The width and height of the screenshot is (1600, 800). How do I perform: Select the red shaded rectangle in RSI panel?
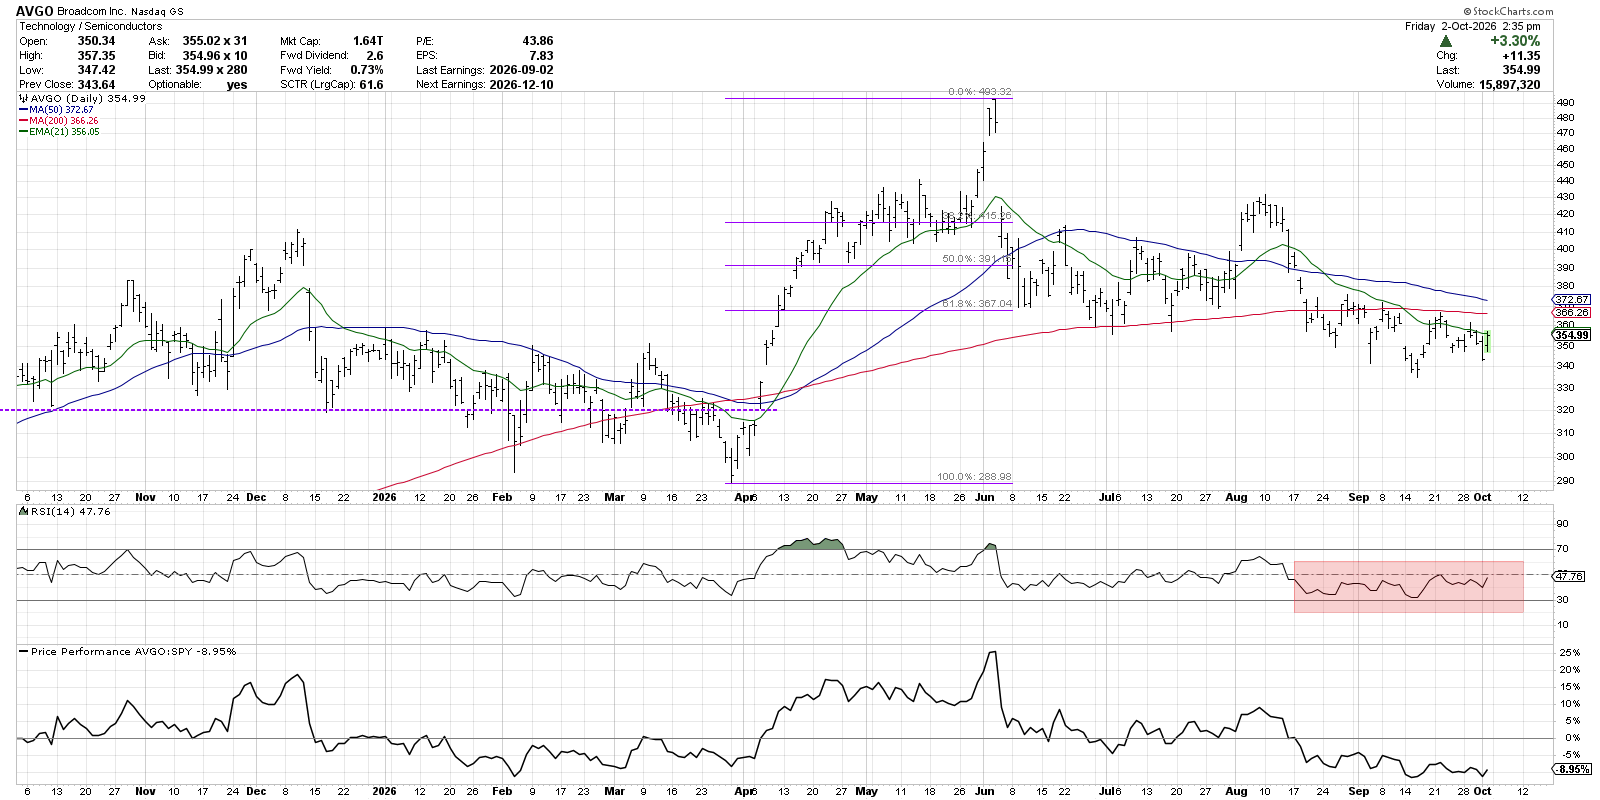point(1408,587)
